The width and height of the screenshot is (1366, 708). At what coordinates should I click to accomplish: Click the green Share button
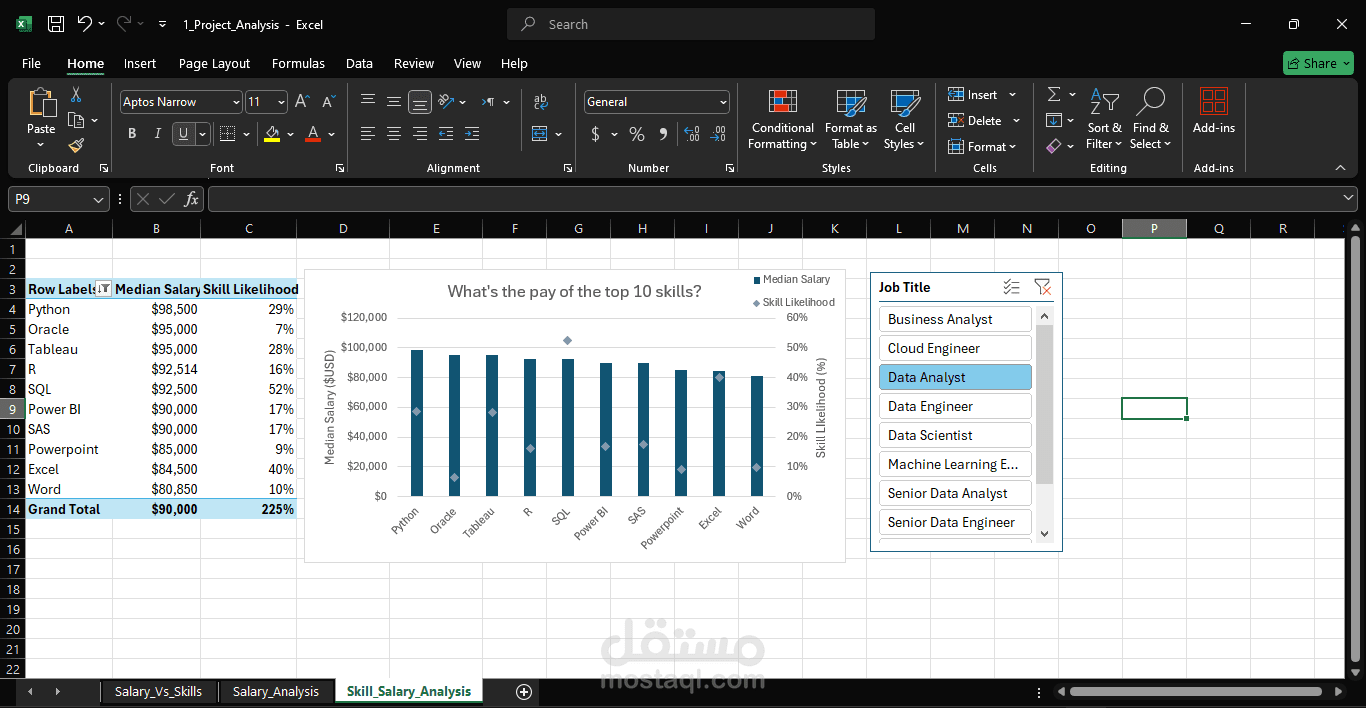click(x=1318, y=63)
